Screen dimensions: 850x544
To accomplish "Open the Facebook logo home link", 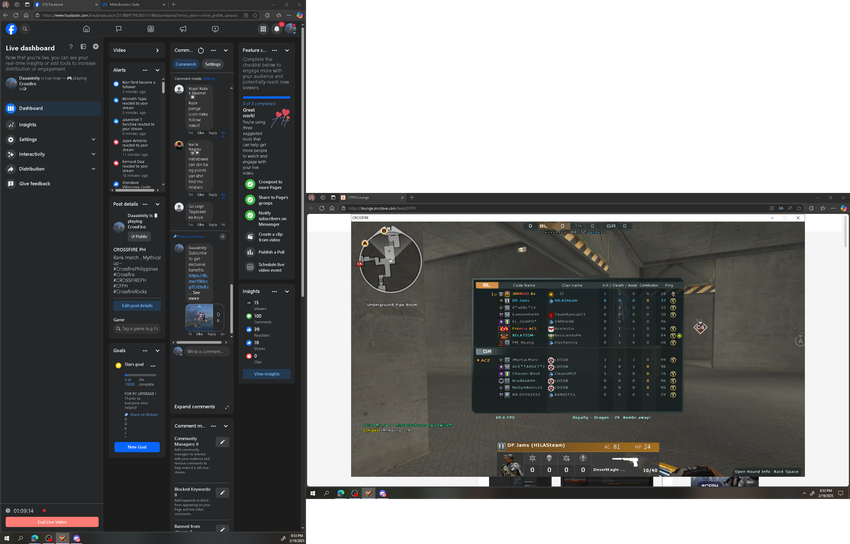I will click(x=11, y=29).
